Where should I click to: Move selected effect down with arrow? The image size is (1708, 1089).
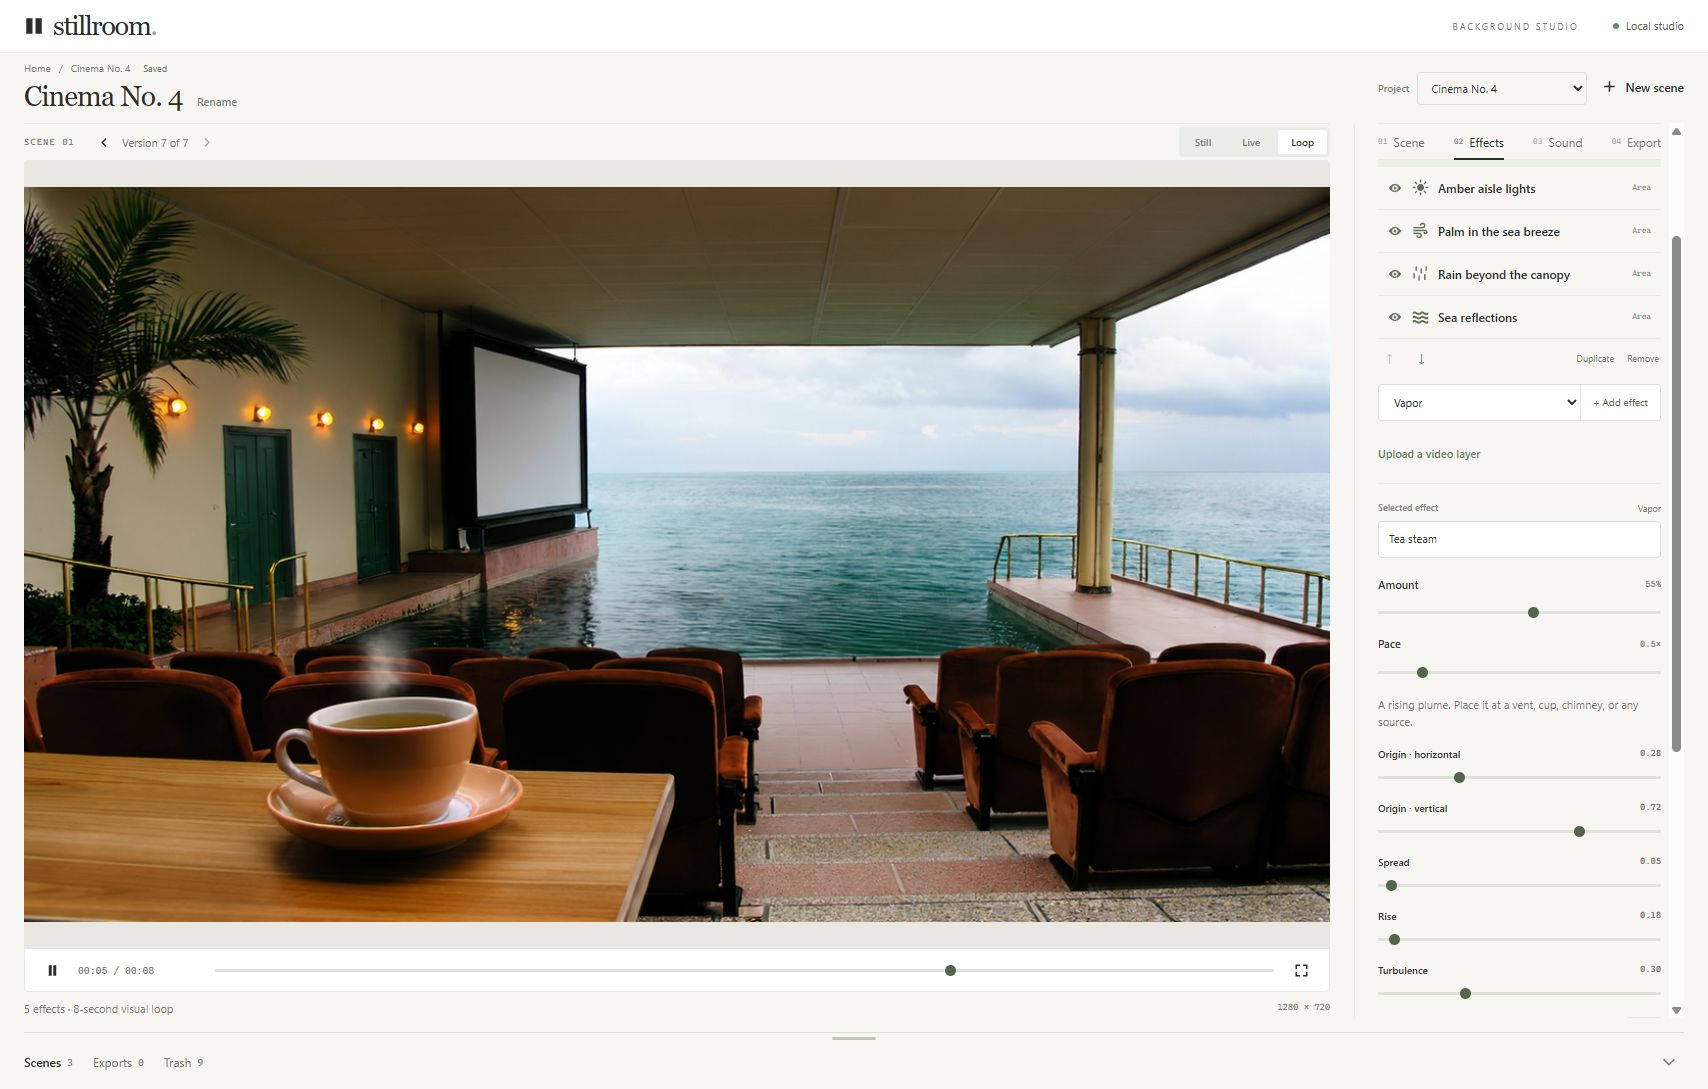click(x=1421, y=359)
